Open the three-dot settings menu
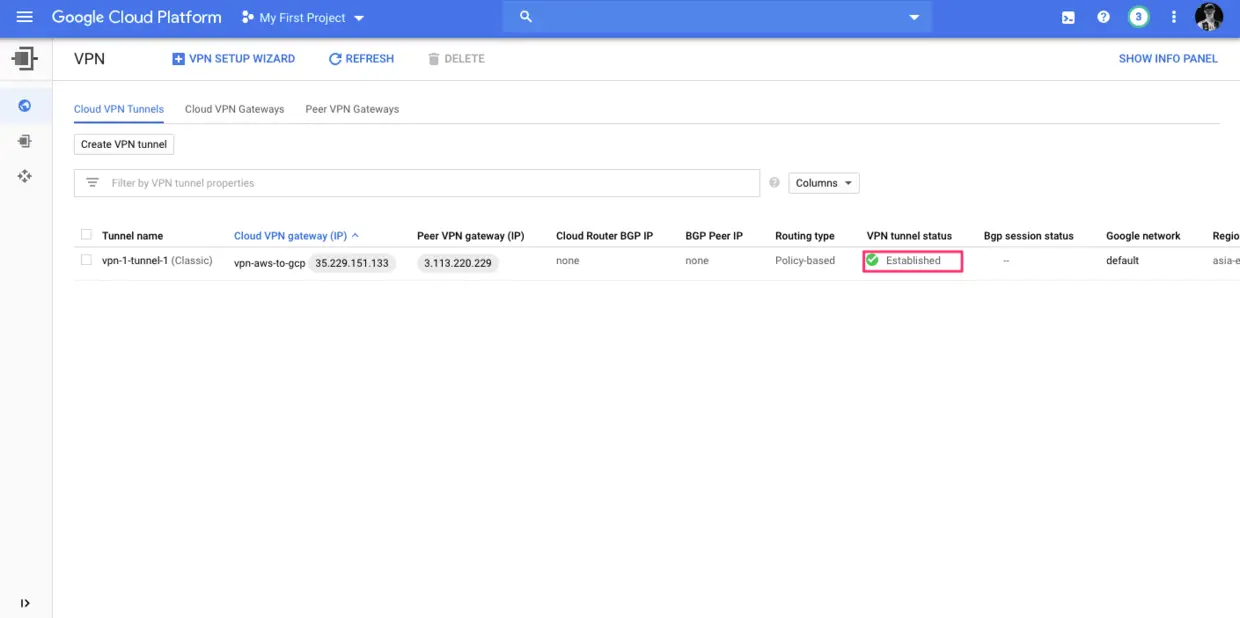Image resolution: width=1240 pixels, height=618 pixels. pyautogui.click(x=1174, y=17)
